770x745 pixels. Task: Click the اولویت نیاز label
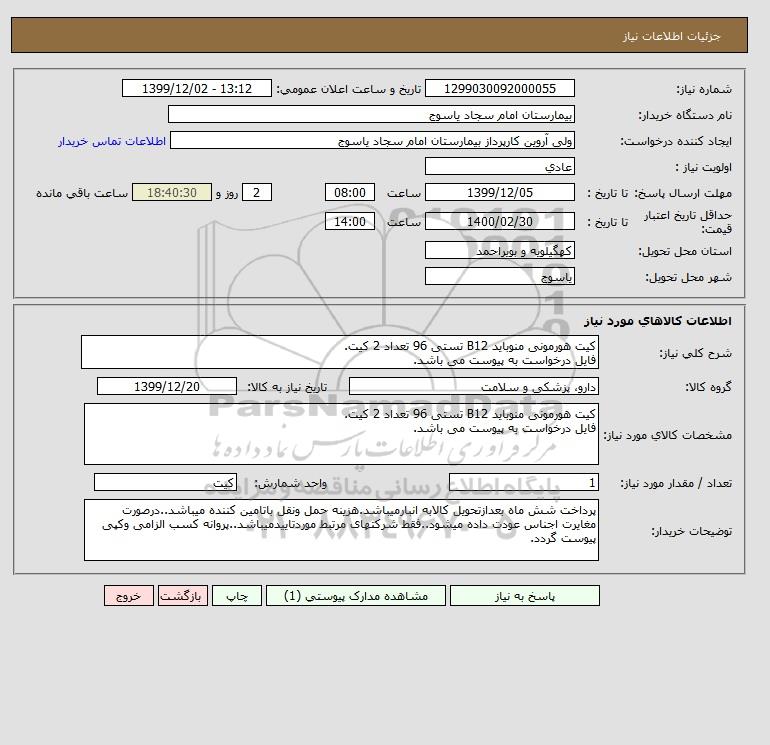click(704, 167)
